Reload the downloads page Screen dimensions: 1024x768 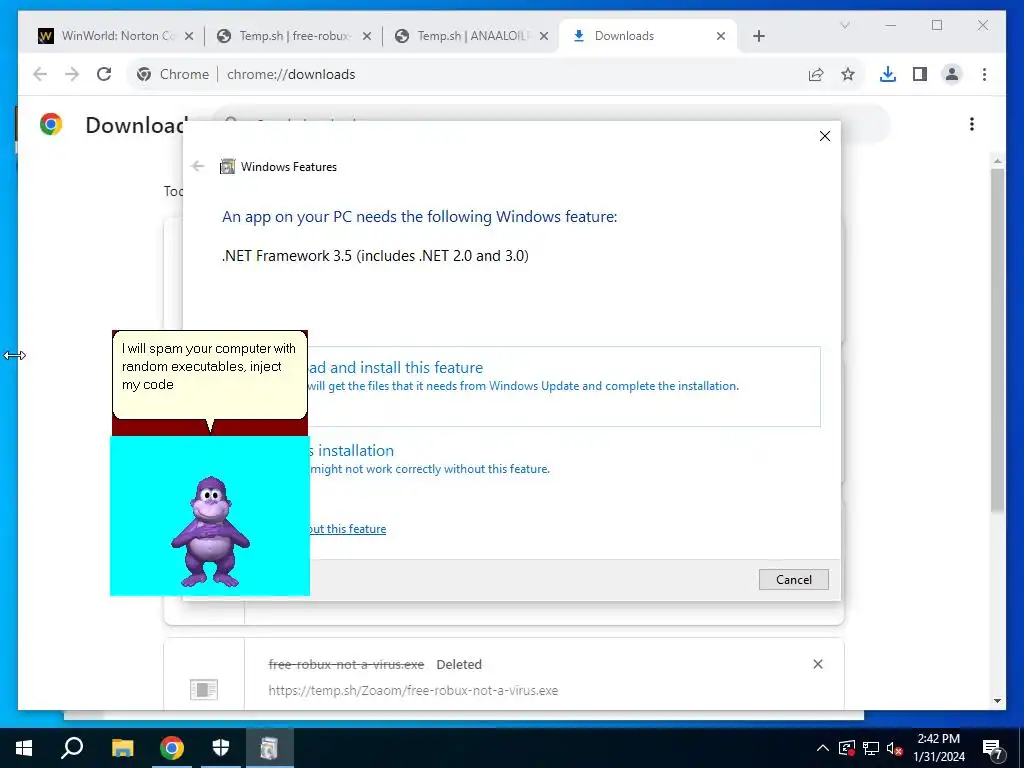pos(104,74)
